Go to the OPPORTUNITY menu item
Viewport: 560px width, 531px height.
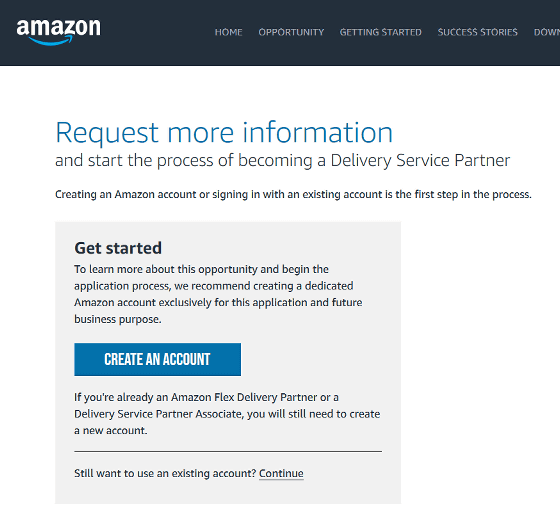(x=291, y=32)
